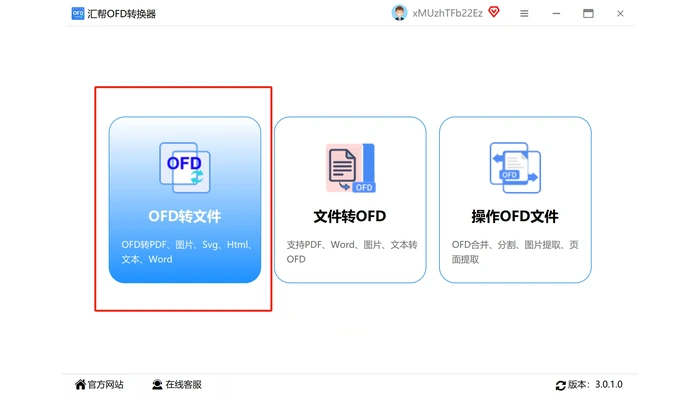Click the username xMUzhTFb22Ez
700x395 pixels.
[x=447, y=13]
